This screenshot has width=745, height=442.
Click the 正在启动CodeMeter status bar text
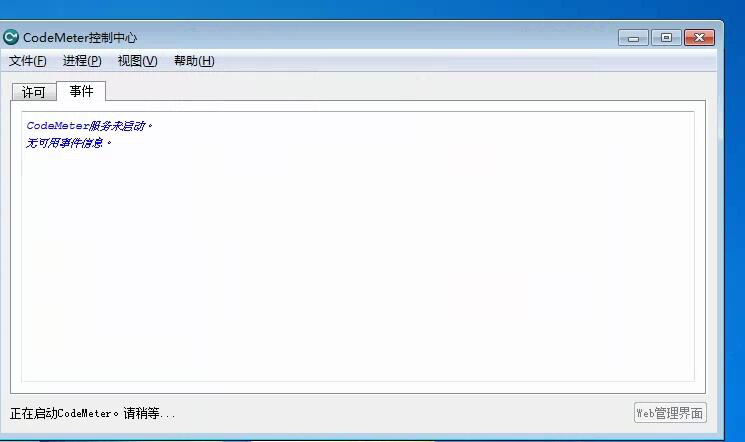click(93, 413)
